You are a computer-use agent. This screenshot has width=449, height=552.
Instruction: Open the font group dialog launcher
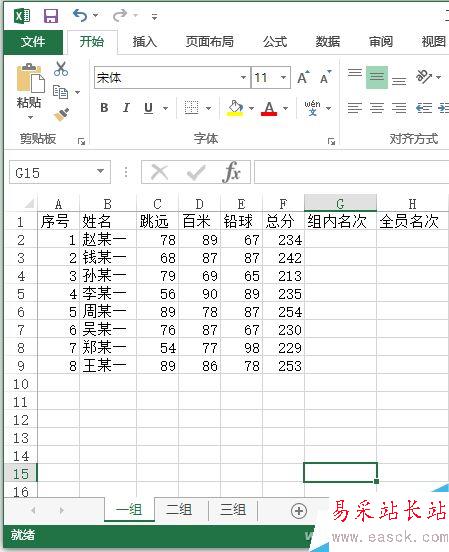(x=331, y=142)
